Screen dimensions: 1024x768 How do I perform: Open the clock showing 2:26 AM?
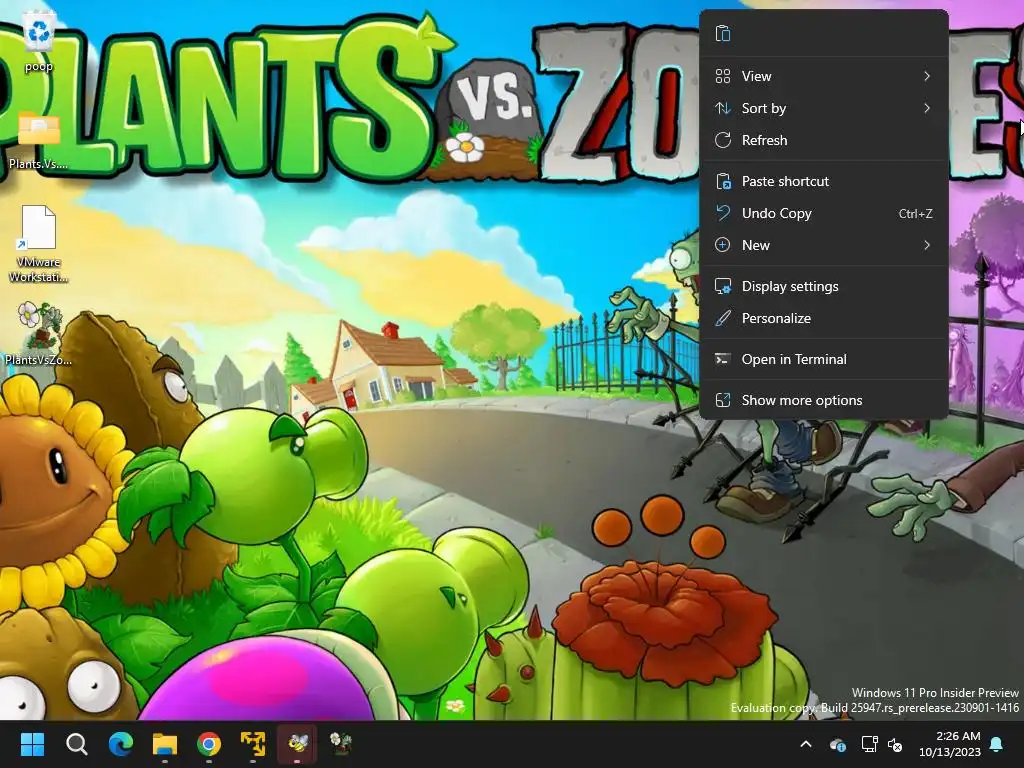[x=950, y=744]
